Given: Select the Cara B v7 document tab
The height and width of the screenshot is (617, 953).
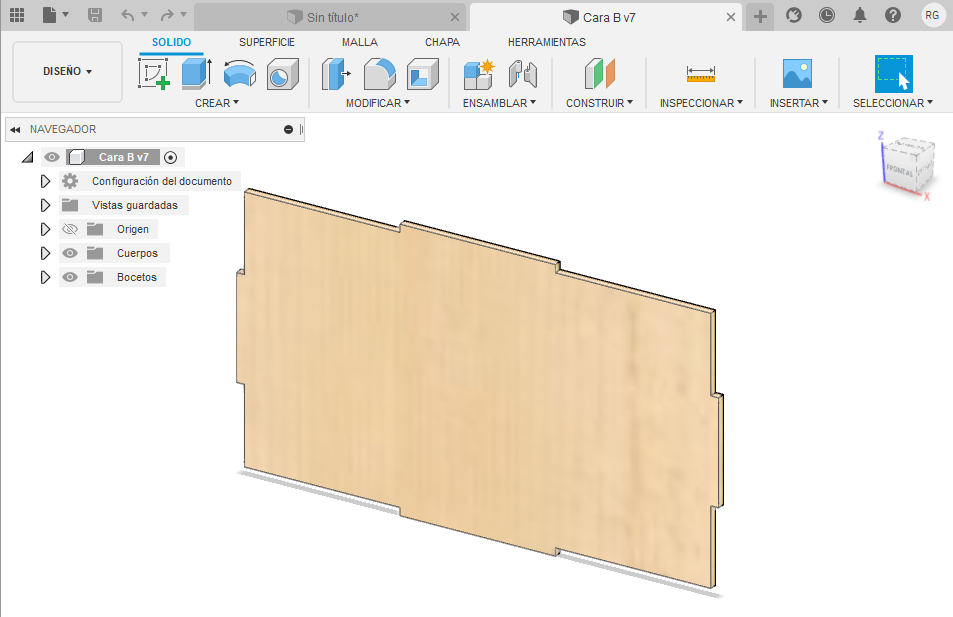Looking at the screenshot, I should (x=605, y=17).
